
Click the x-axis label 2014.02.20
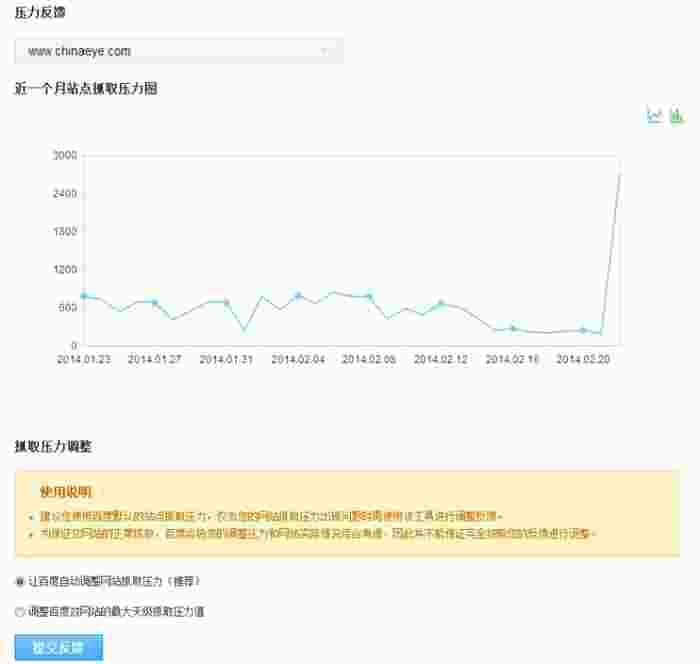click(x=583, y=359)
